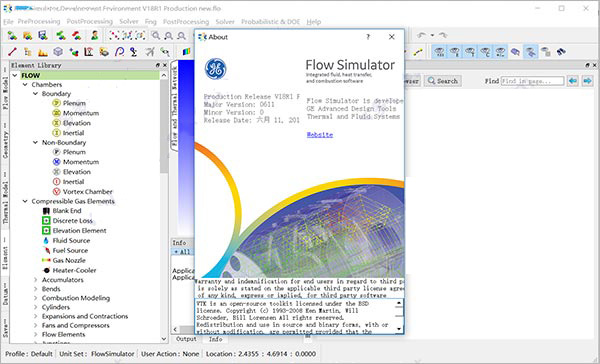The image size is (600, 364).
Task: Click the Find in page input field
Action: pyautogui.click(x=532, y=81)
